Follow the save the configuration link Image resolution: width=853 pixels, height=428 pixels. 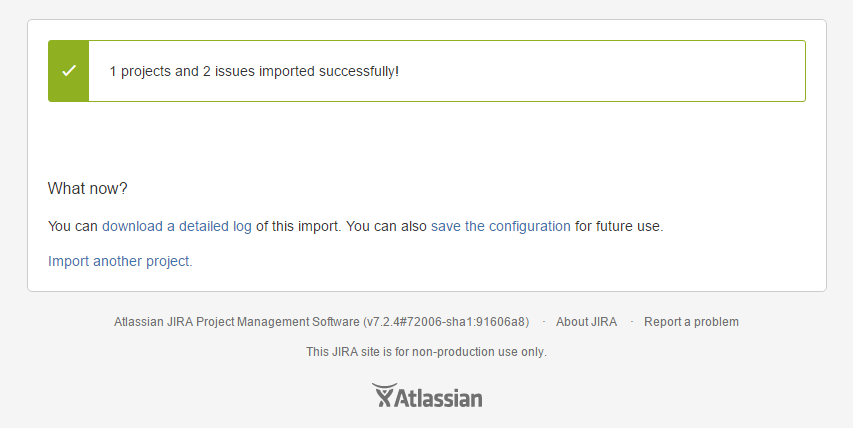(500, 226)
